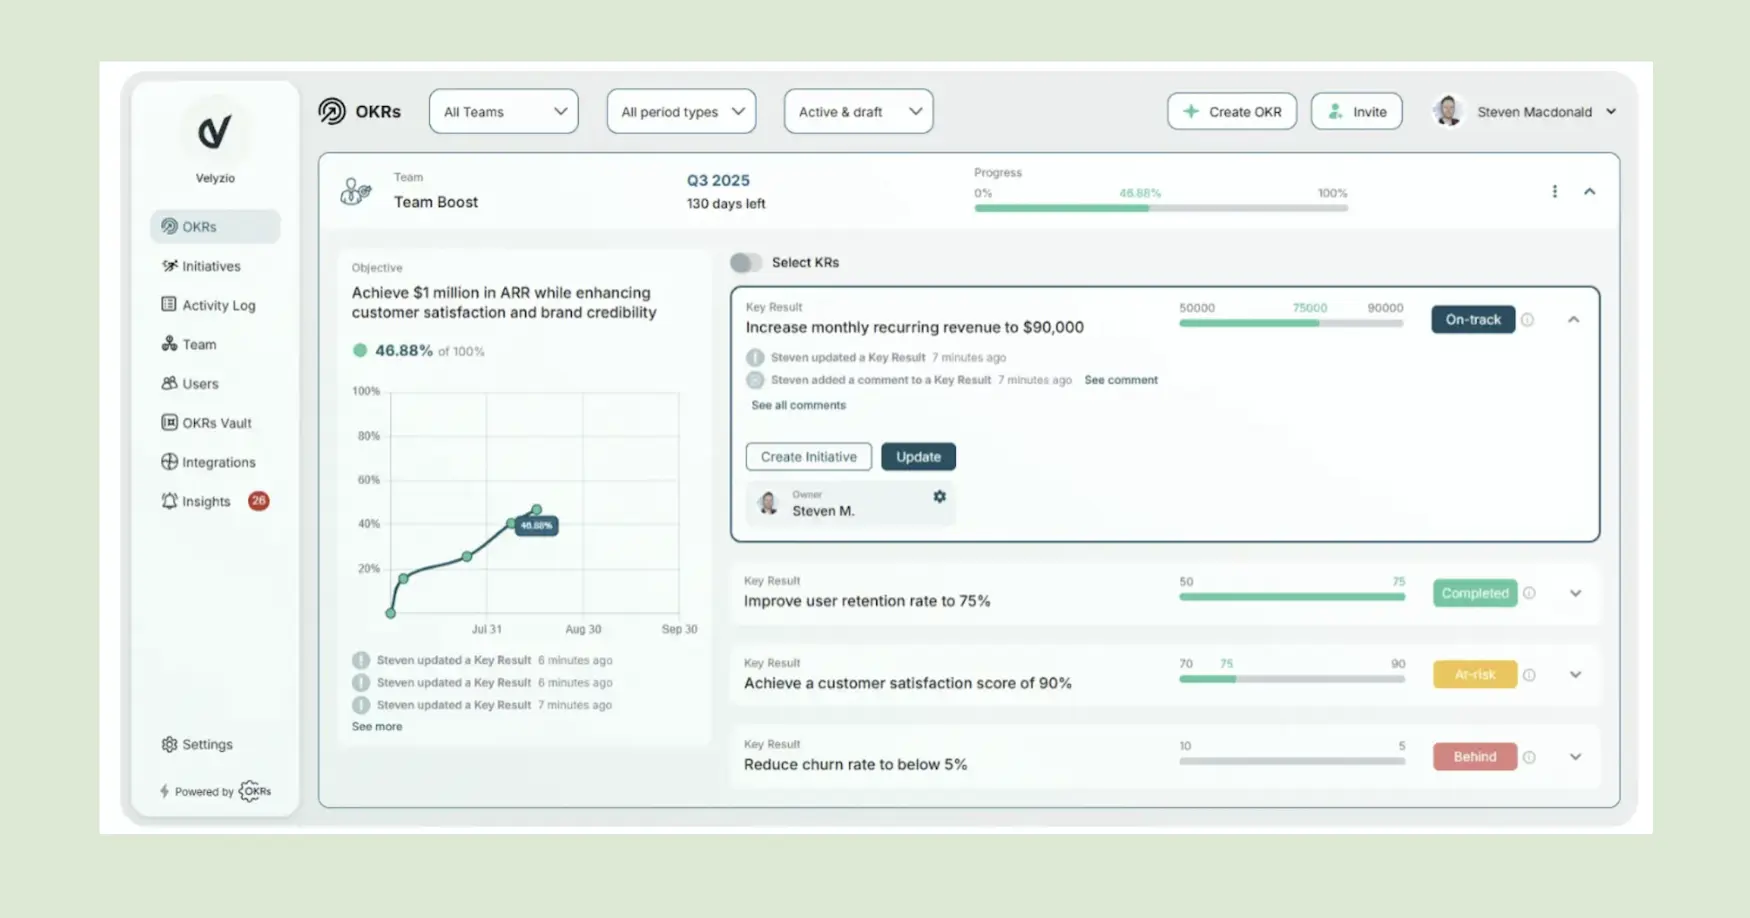Click the monthly recurring revenue progress bar
The image size is (1750, 918).
(x=1291, y=323)
